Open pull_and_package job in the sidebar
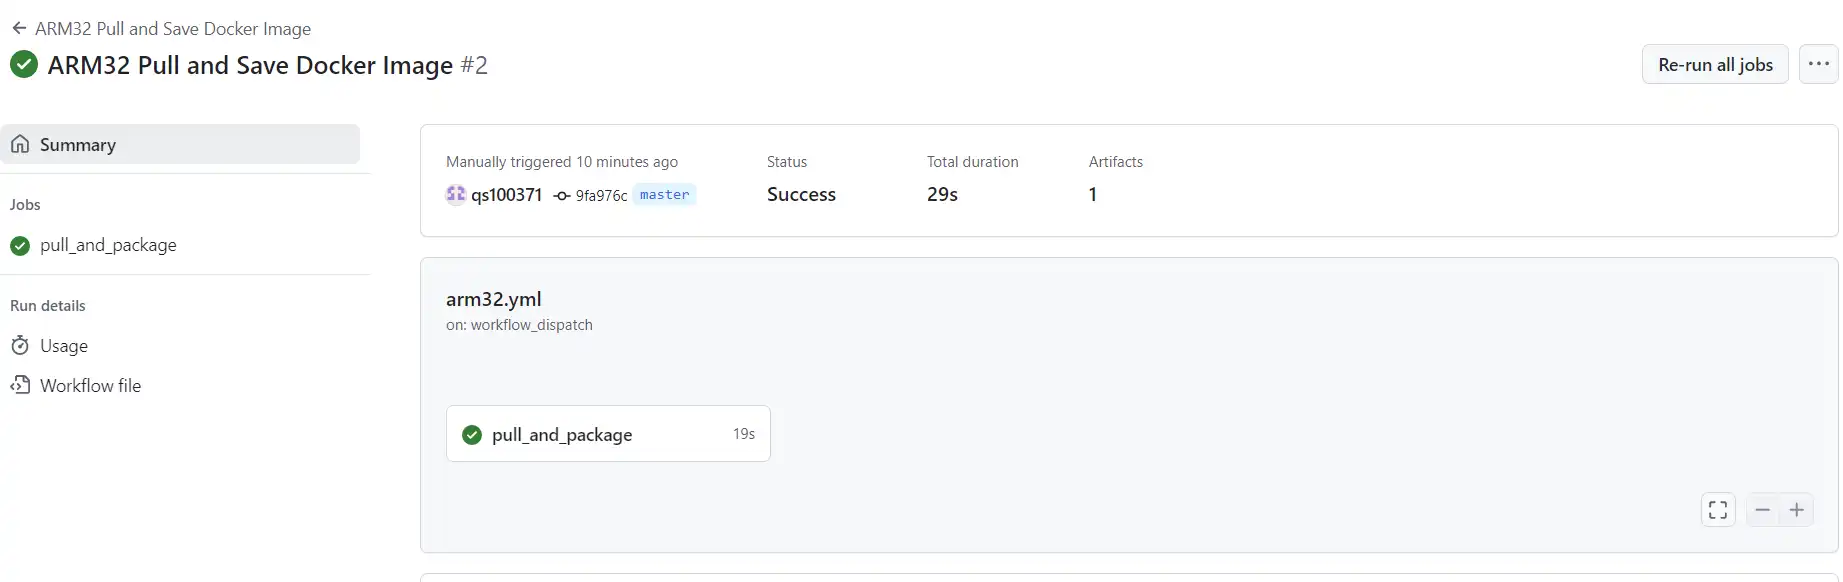The width and height of the screenshot is (1843, 582). (x=108, y=245)
